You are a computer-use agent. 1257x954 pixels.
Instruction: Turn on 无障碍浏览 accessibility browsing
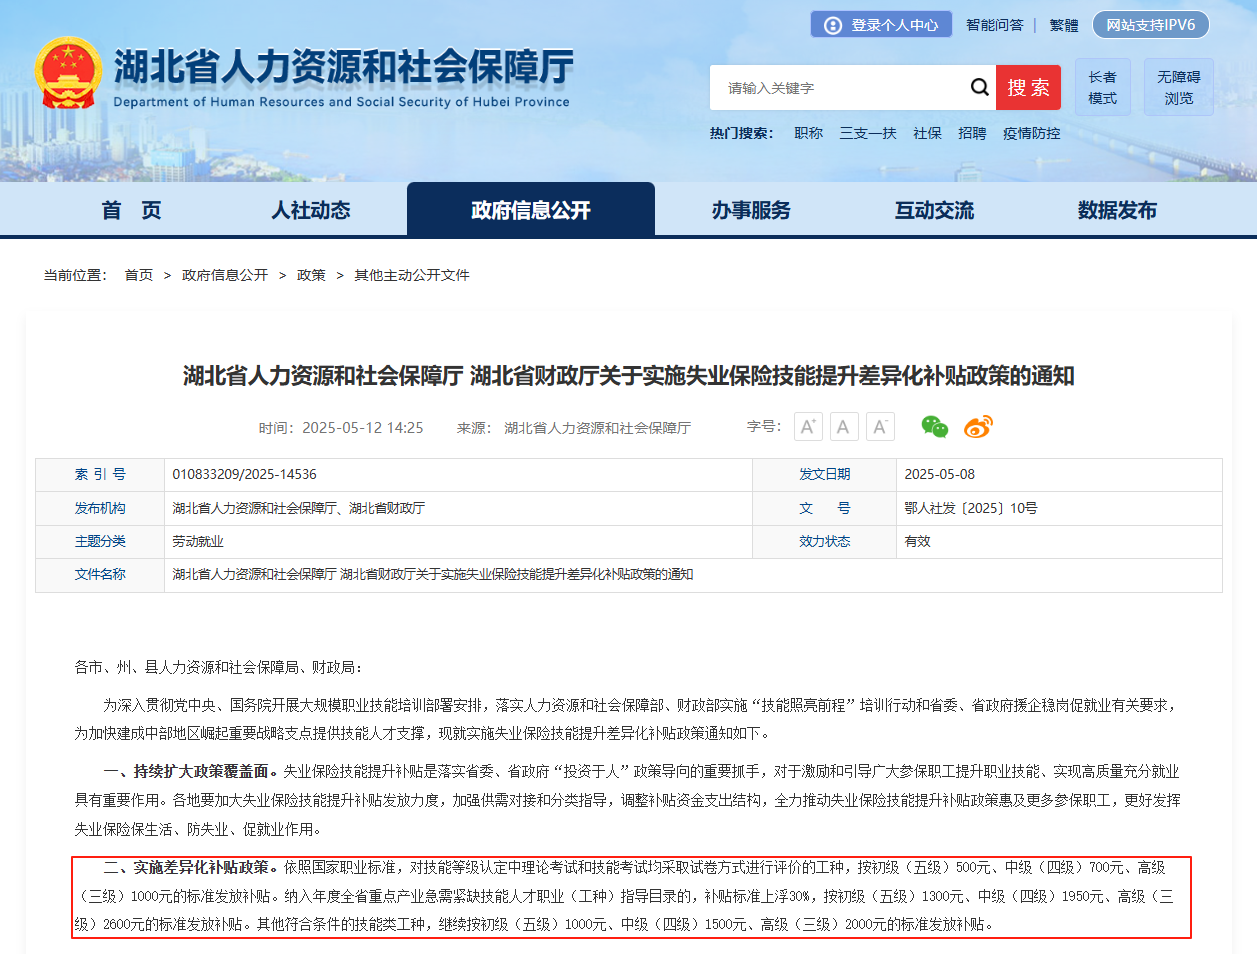(x=1179, y=87)
